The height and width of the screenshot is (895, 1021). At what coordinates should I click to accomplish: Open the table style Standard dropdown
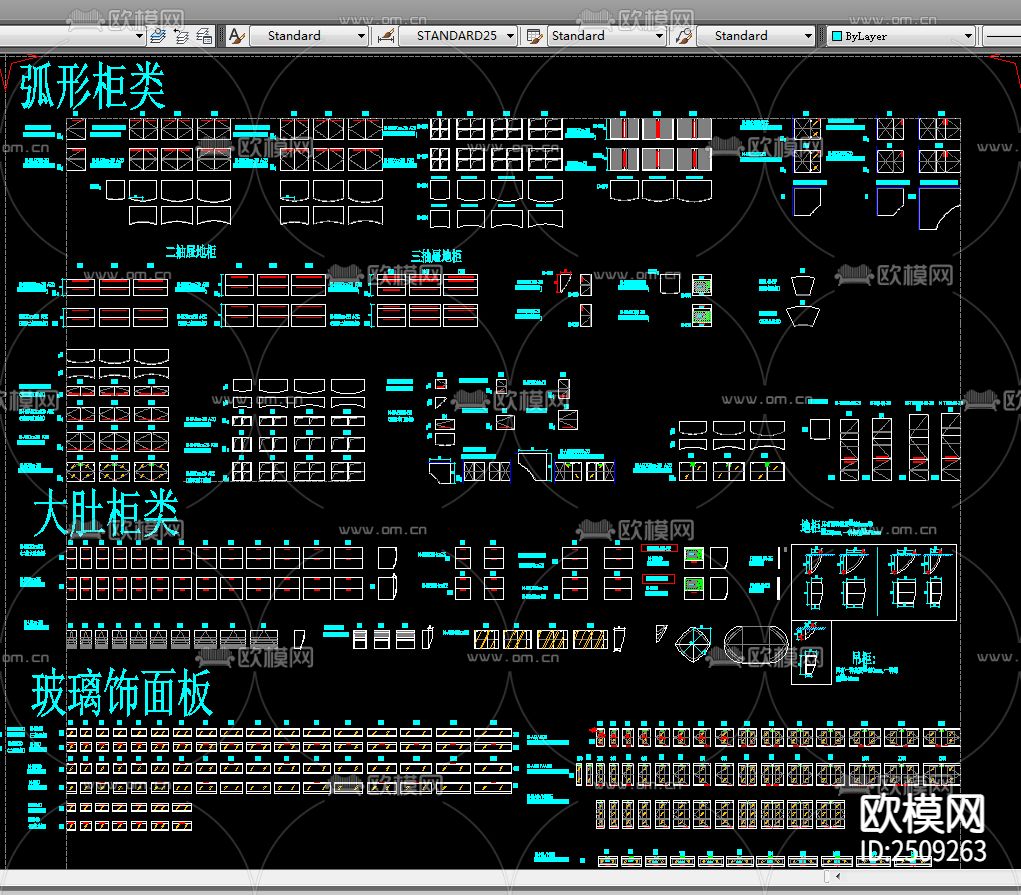coord(607,36)
